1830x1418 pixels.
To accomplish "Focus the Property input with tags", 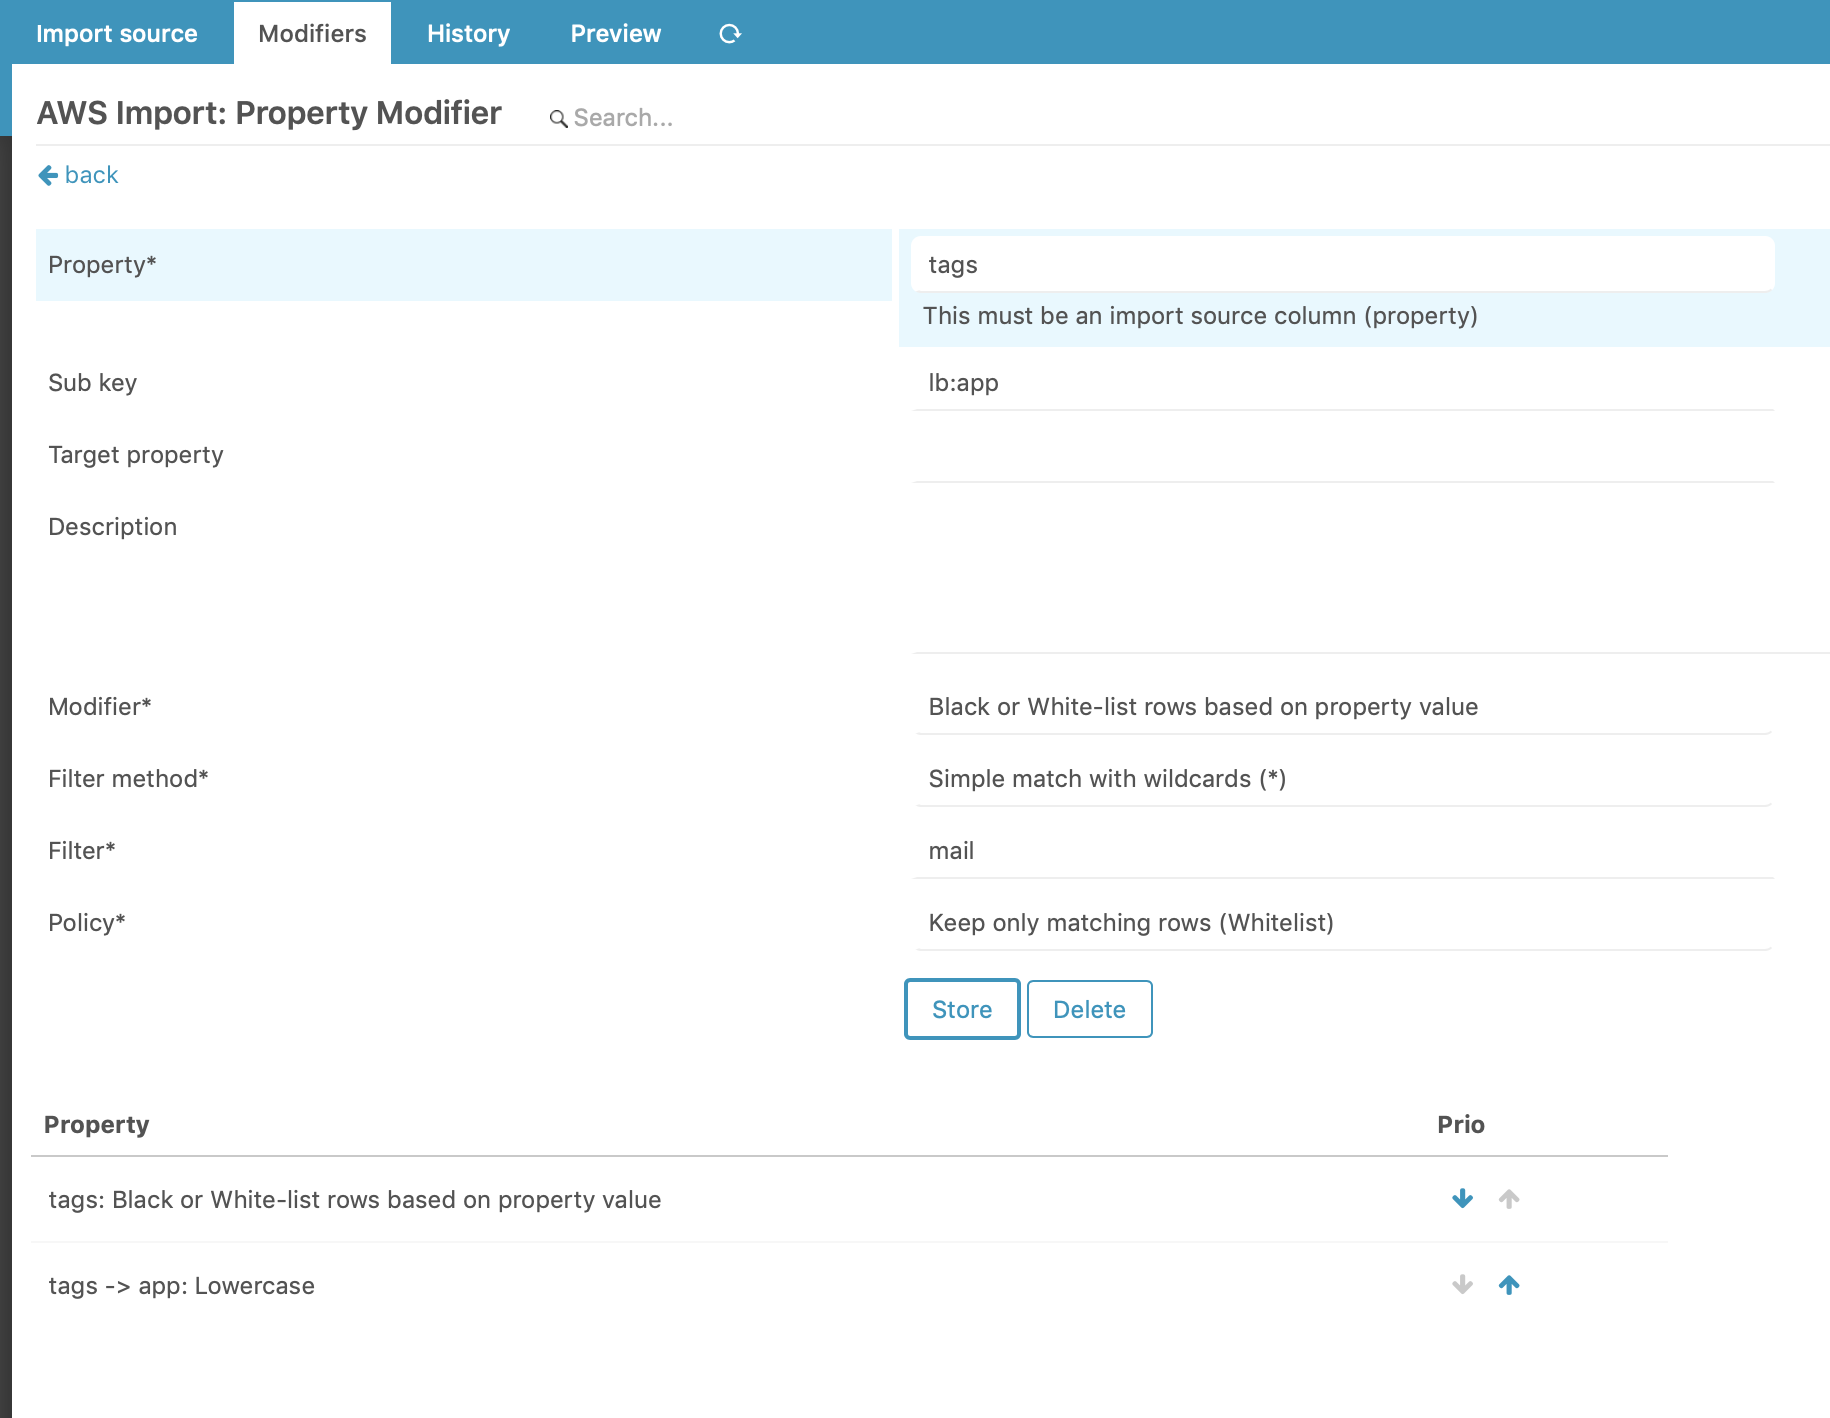I will pos(1343,265).
